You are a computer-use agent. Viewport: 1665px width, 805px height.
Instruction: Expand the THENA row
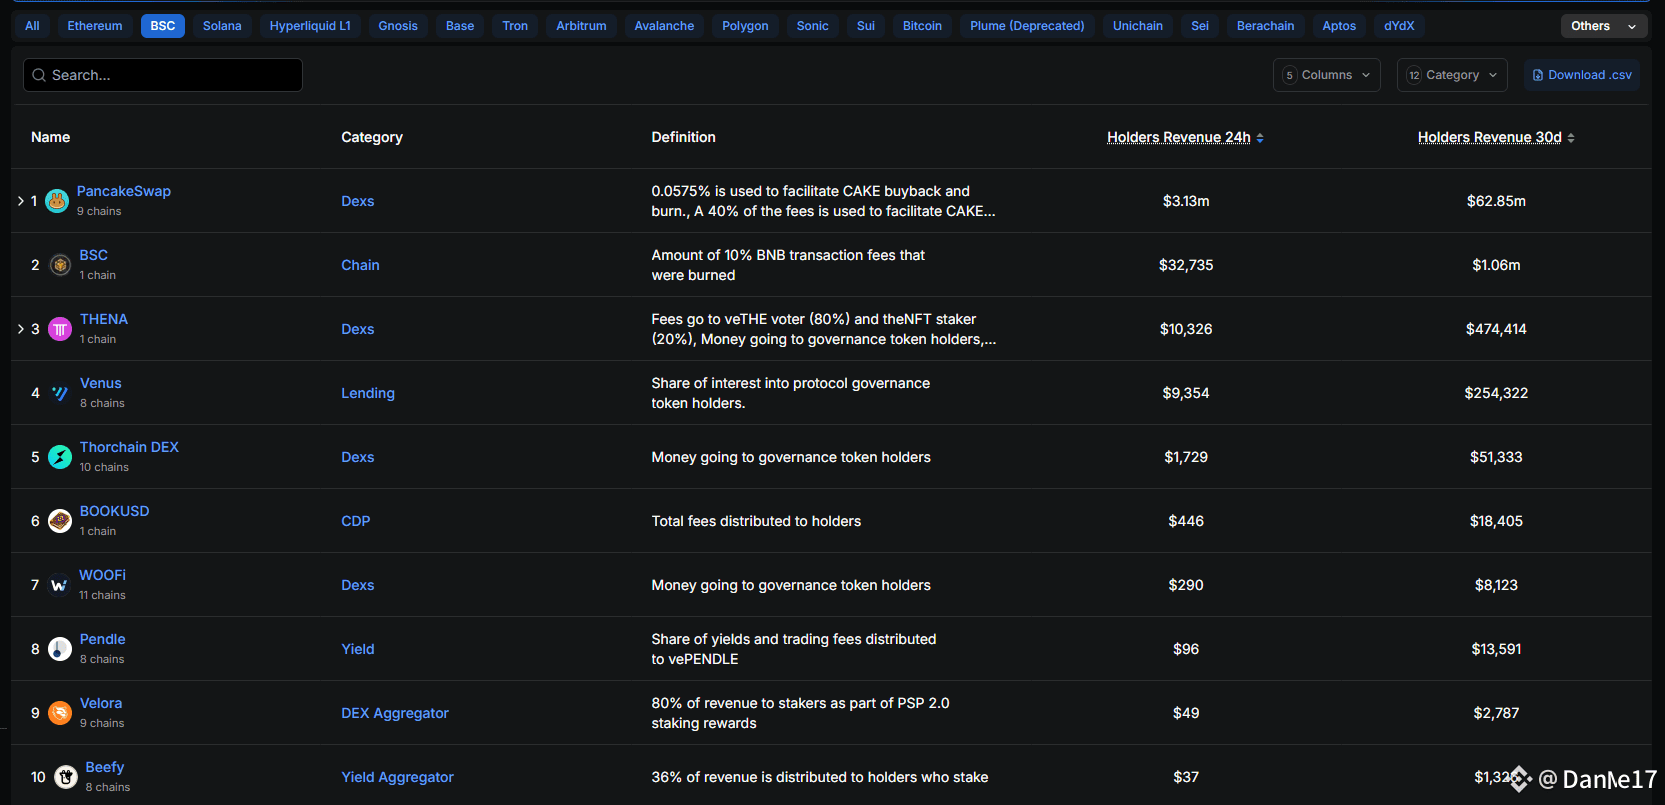[x=21, y=329]
